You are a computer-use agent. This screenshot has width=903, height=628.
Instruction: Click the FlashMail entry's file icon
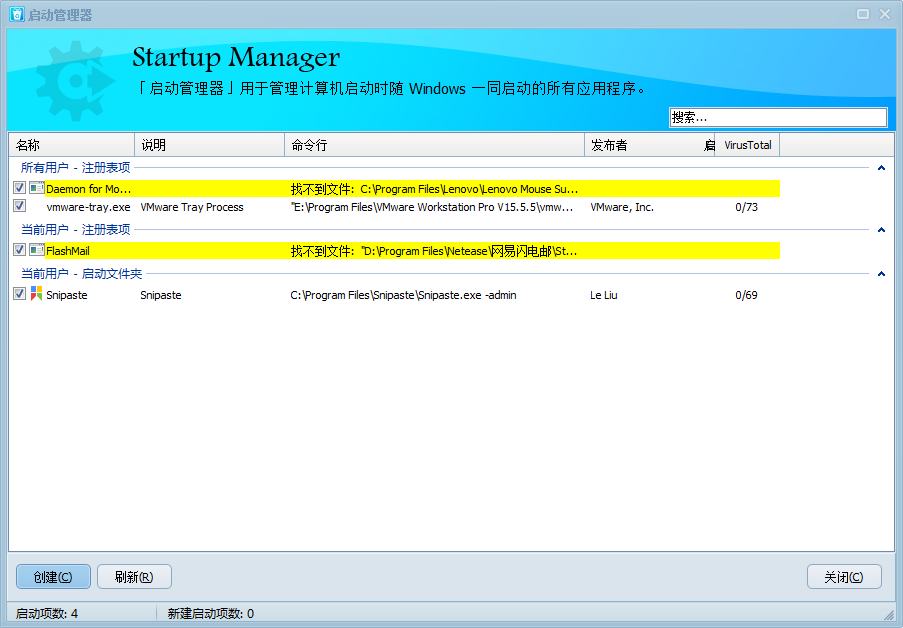click(x=36, y=250)
